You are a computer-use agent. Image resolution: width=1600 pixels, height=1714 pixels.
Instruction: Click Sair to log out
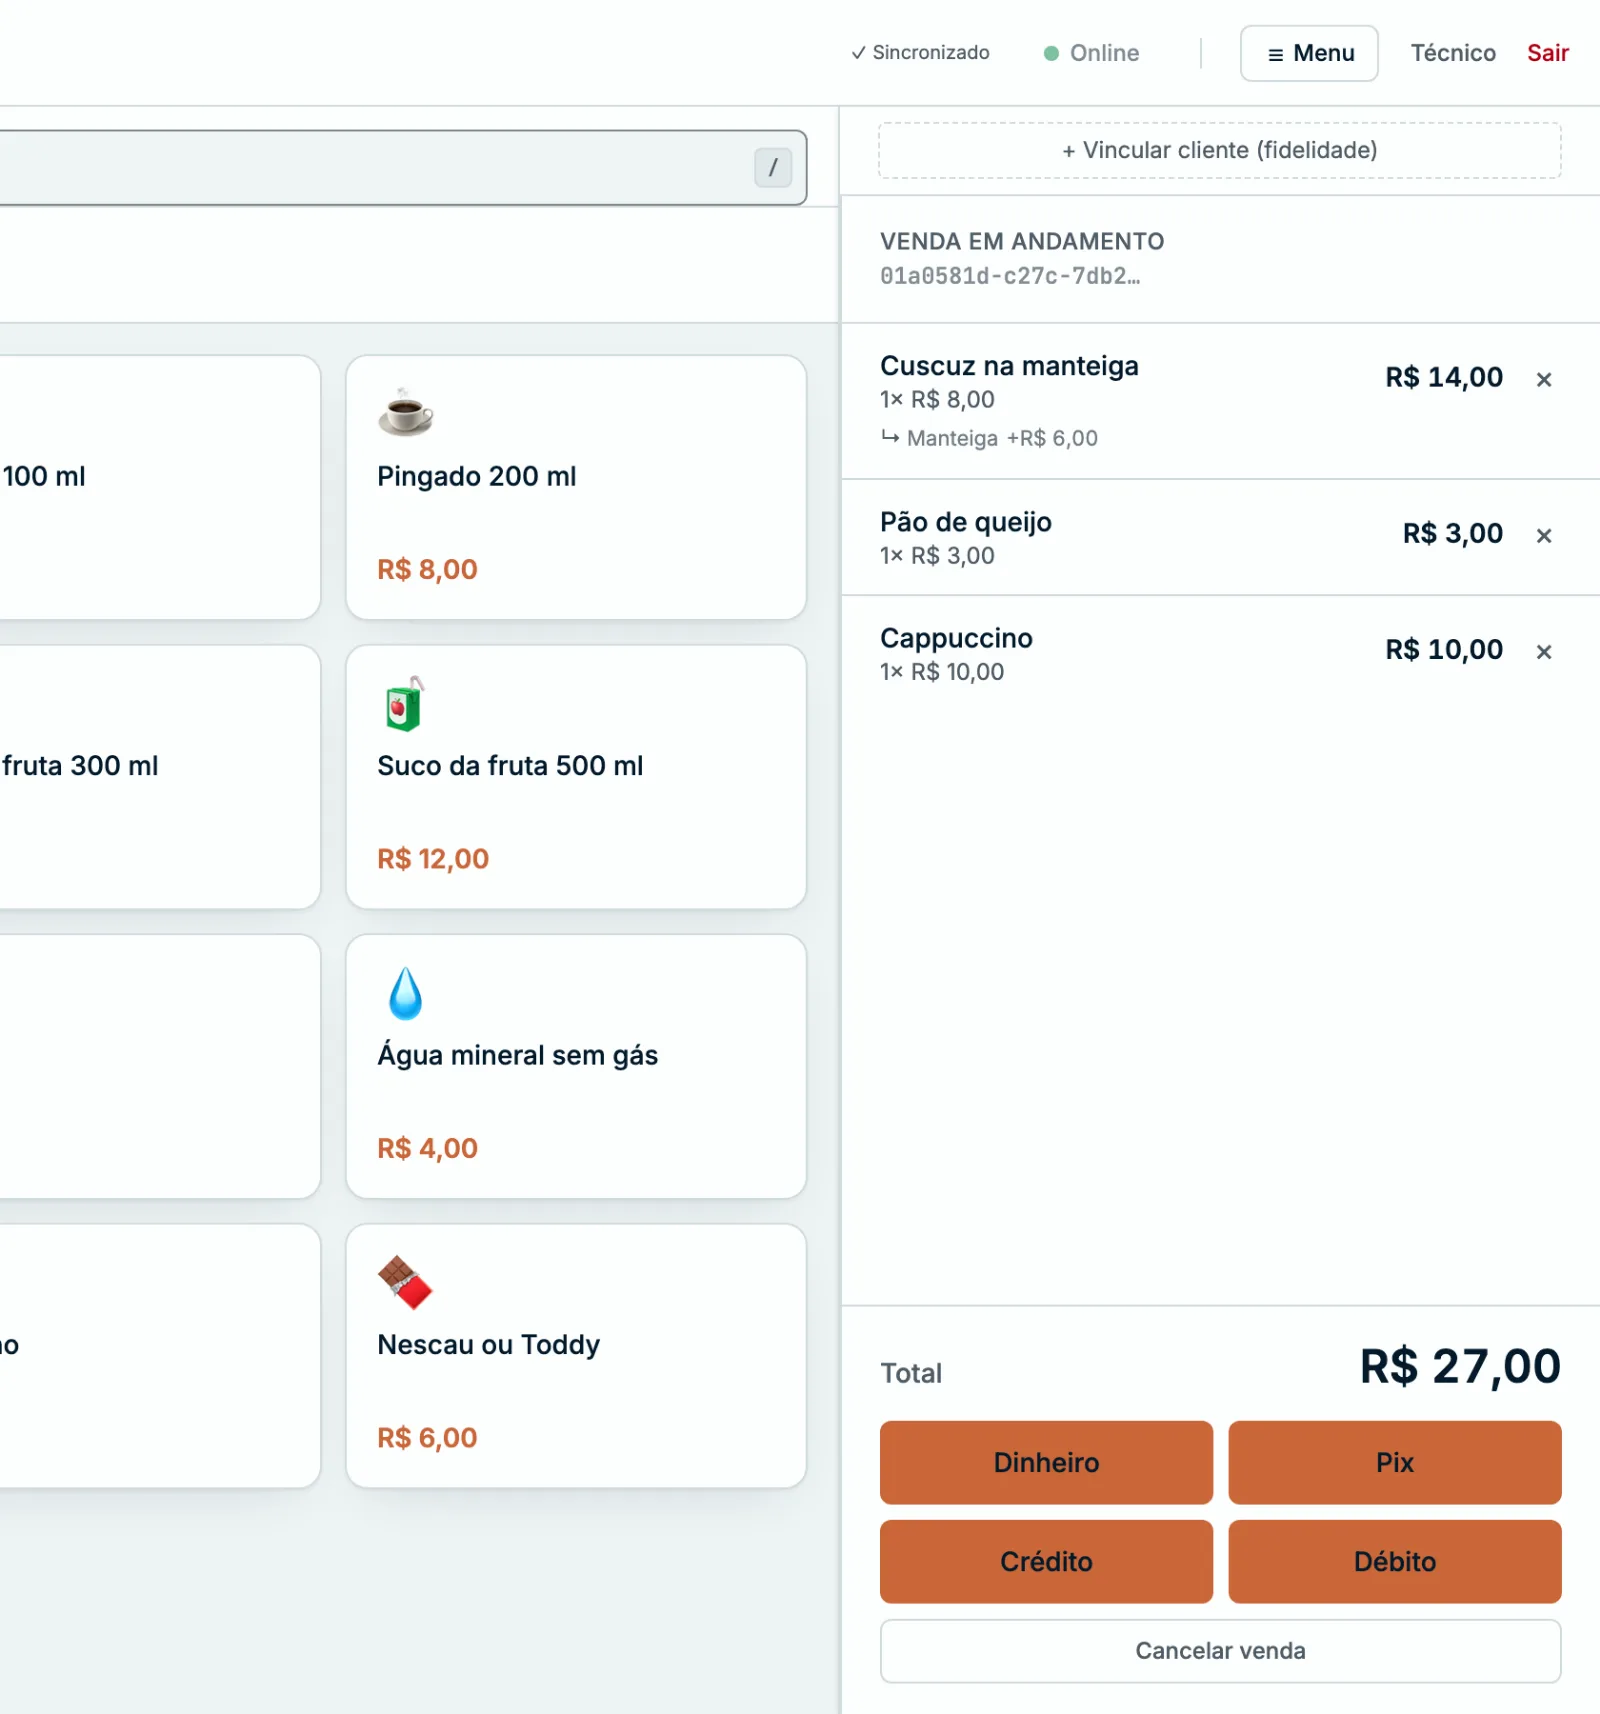coord(1547,53)
